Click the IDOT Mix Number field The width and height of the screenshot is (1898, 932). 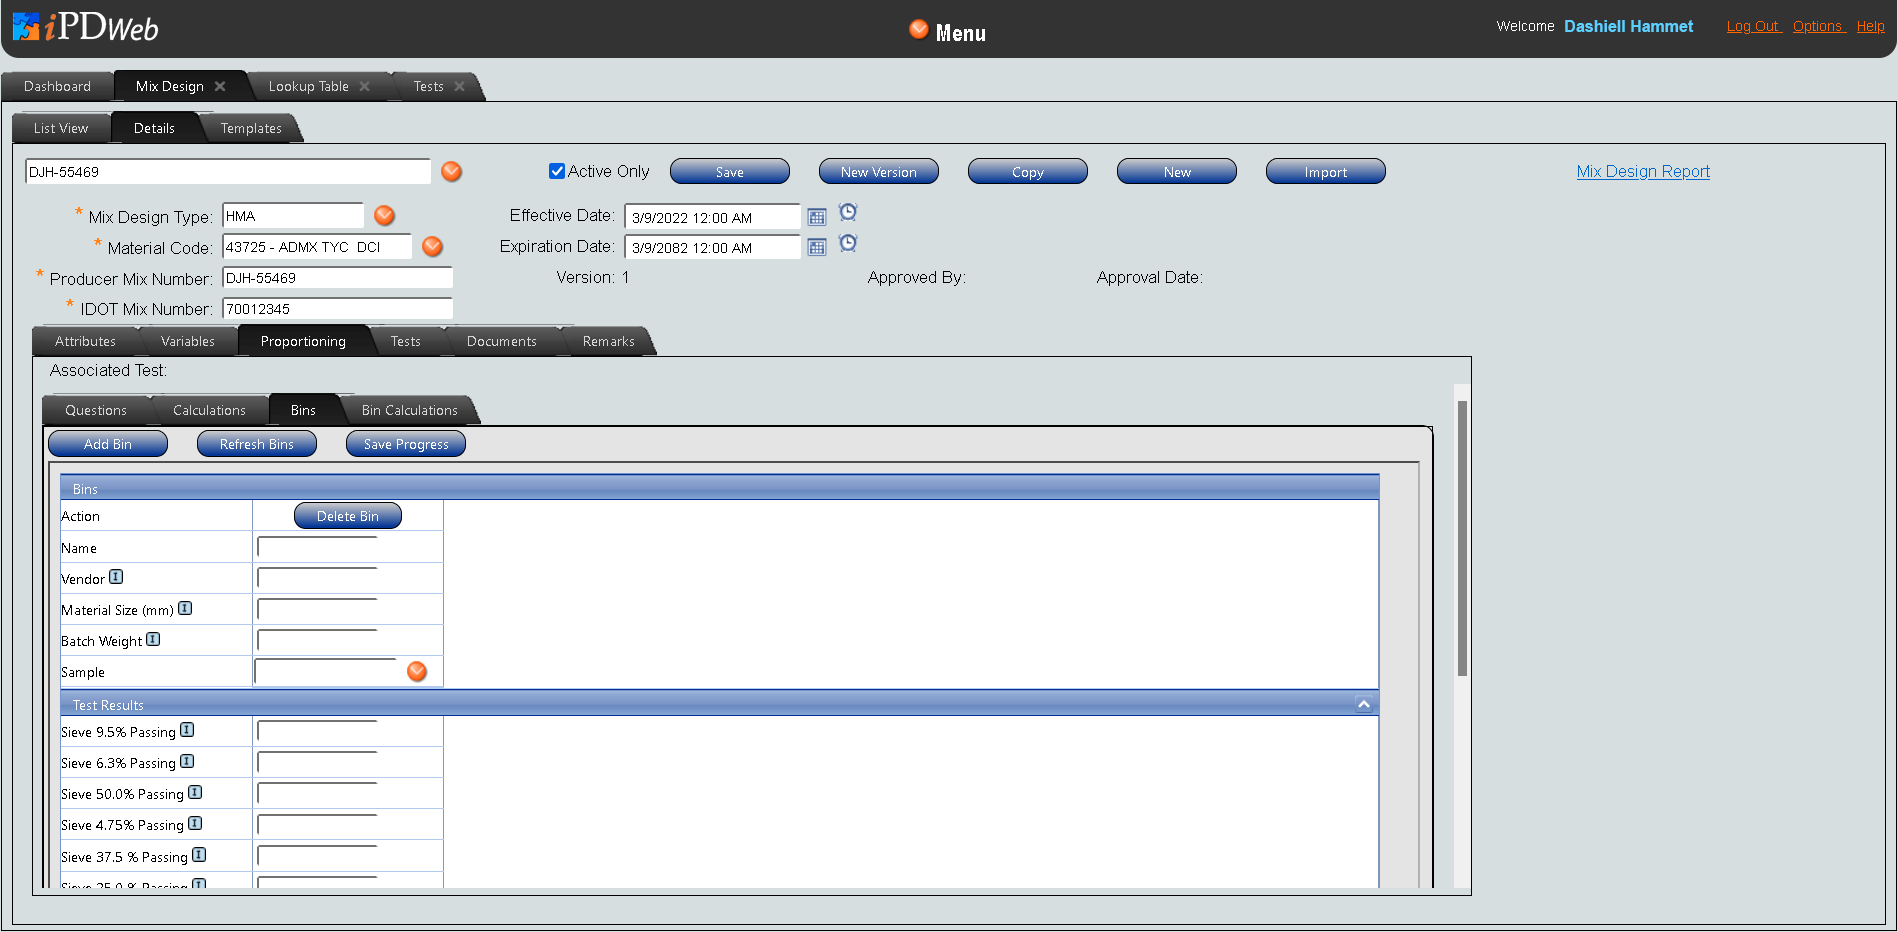[x=337, y=309]
